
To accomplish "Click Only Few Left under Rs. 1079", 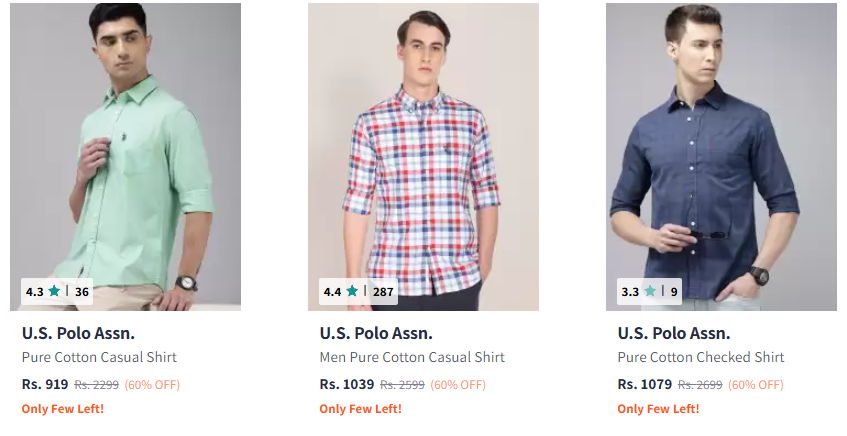I will (658, 408).
